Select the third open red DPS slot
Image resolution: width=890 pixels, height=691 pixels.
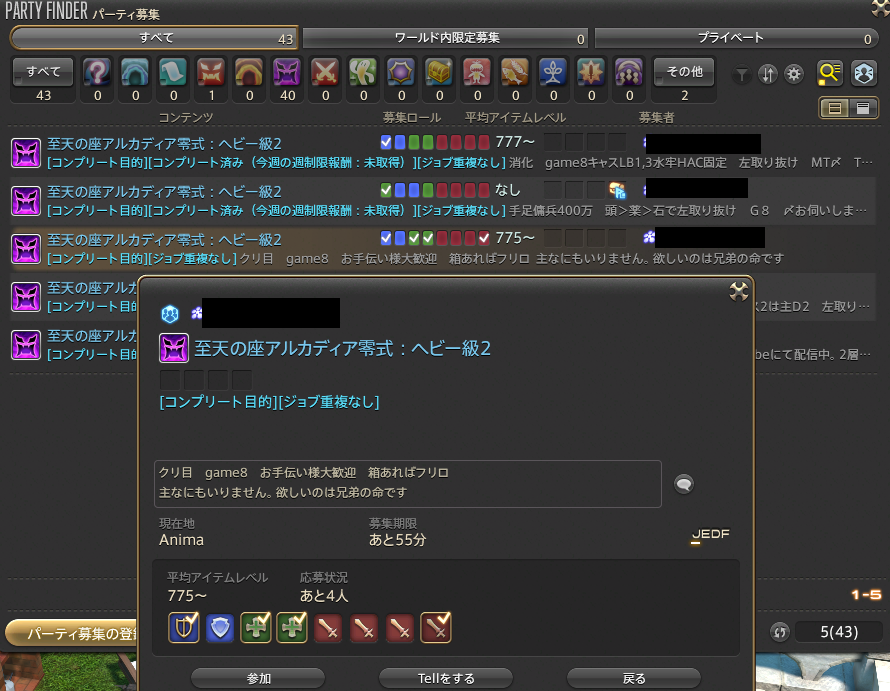point(400,628)
